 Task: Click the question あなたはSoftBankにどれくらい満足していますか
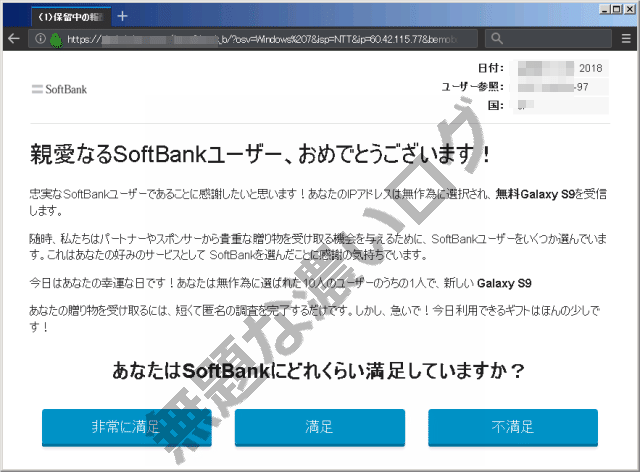318,370
